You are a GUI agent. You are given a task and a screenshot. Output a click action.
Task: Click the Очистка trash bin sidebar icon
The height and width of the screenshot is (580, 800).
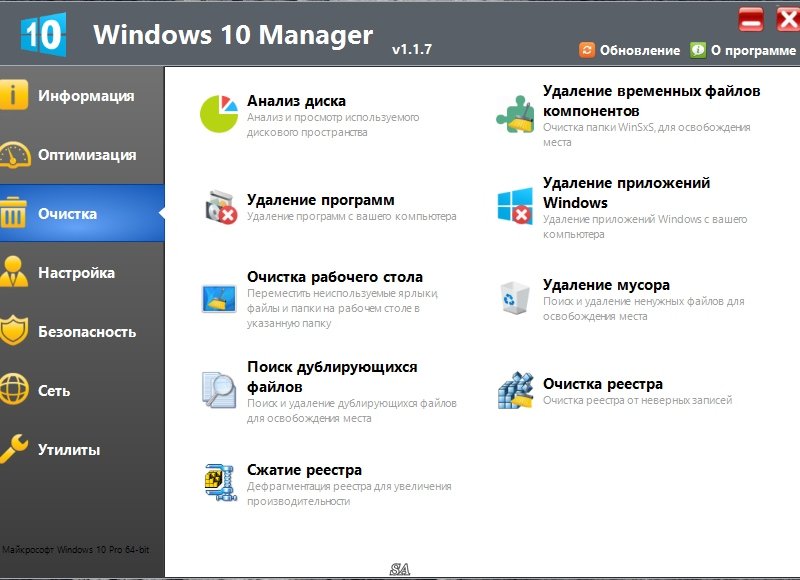click(13, 213)
